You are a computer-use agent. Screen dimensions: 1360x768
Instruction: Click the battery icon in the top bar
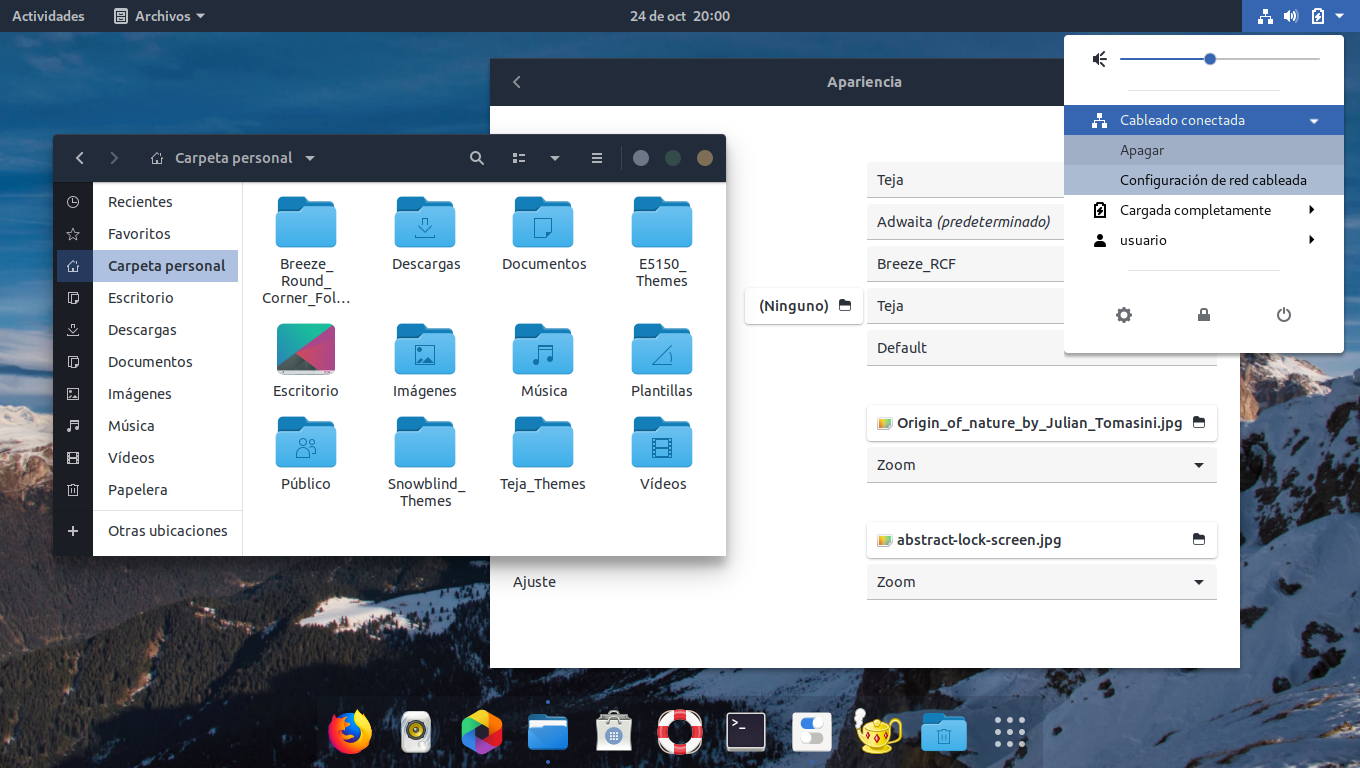tap(1318, 16)
